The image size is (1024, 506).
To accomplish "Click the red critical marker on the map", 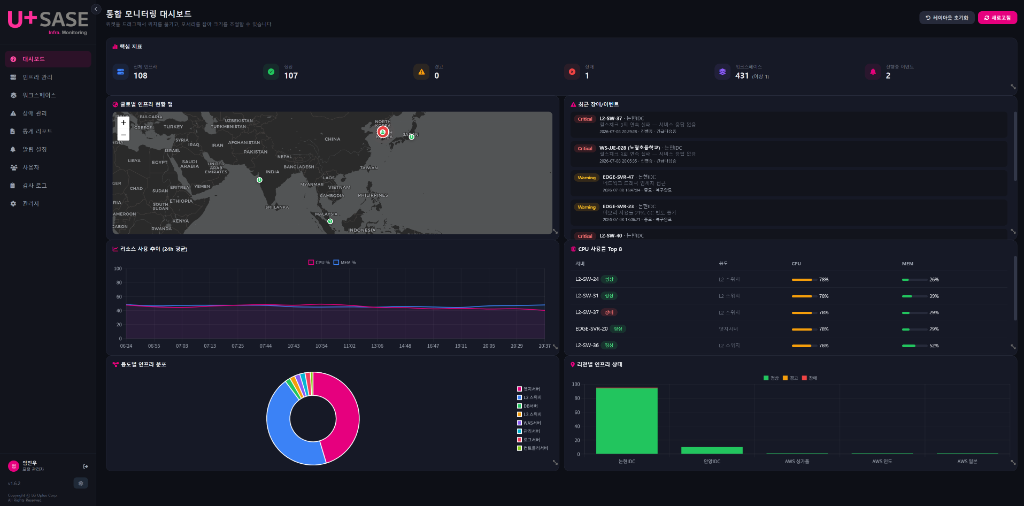I will pos(383,132).
